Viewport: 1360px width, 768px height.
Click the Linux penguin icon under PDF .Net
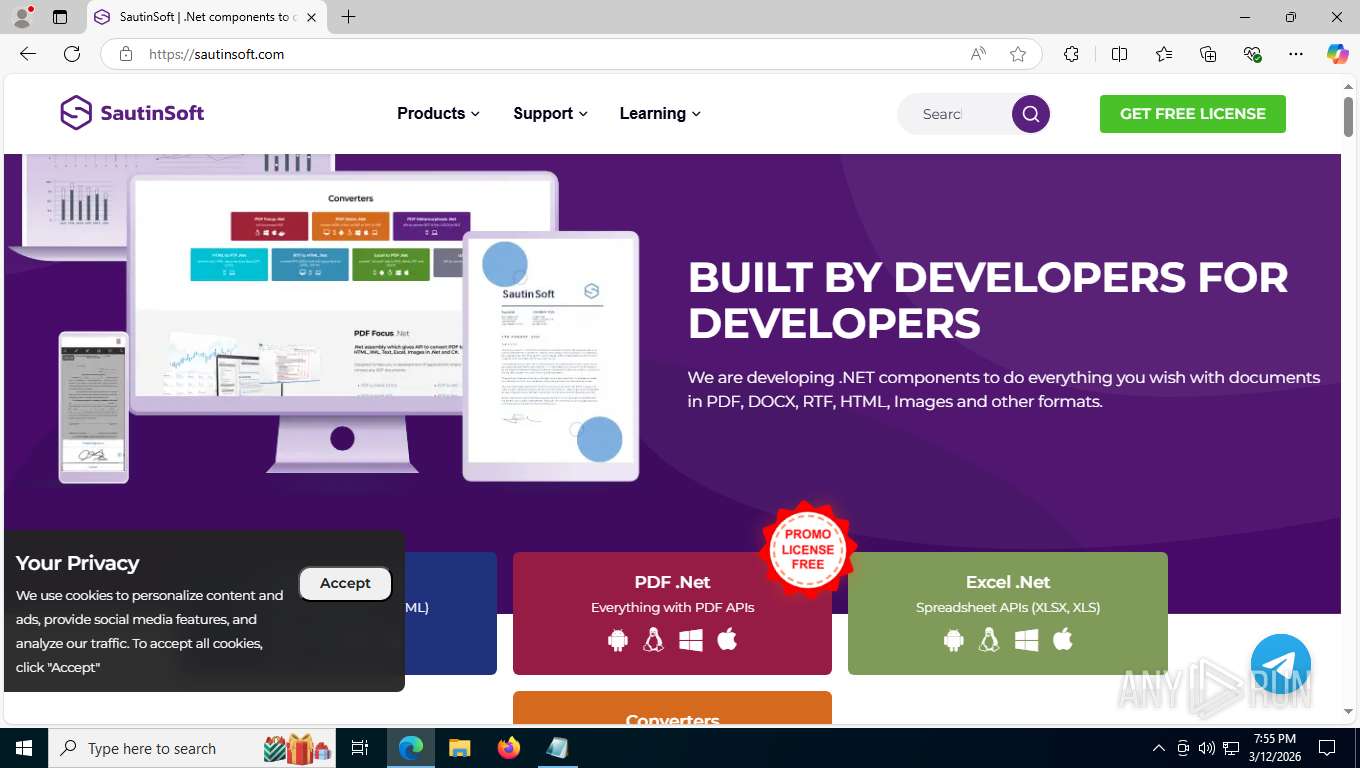653,640
